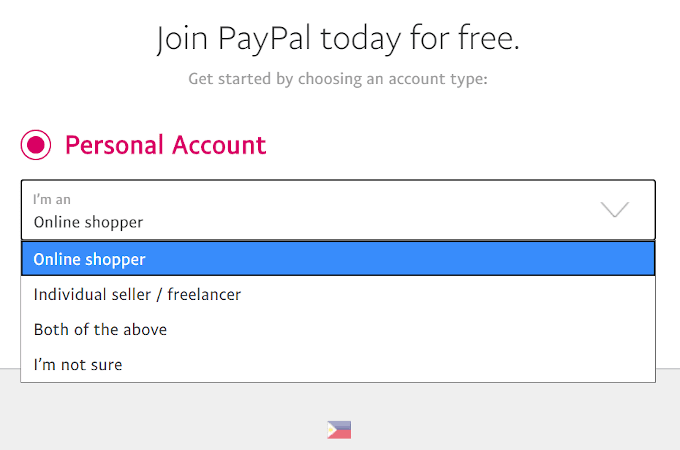Screen dimensions: 680x450
Task: Click the account type dropdown chevron arrow
Action: tap(614, 210)
